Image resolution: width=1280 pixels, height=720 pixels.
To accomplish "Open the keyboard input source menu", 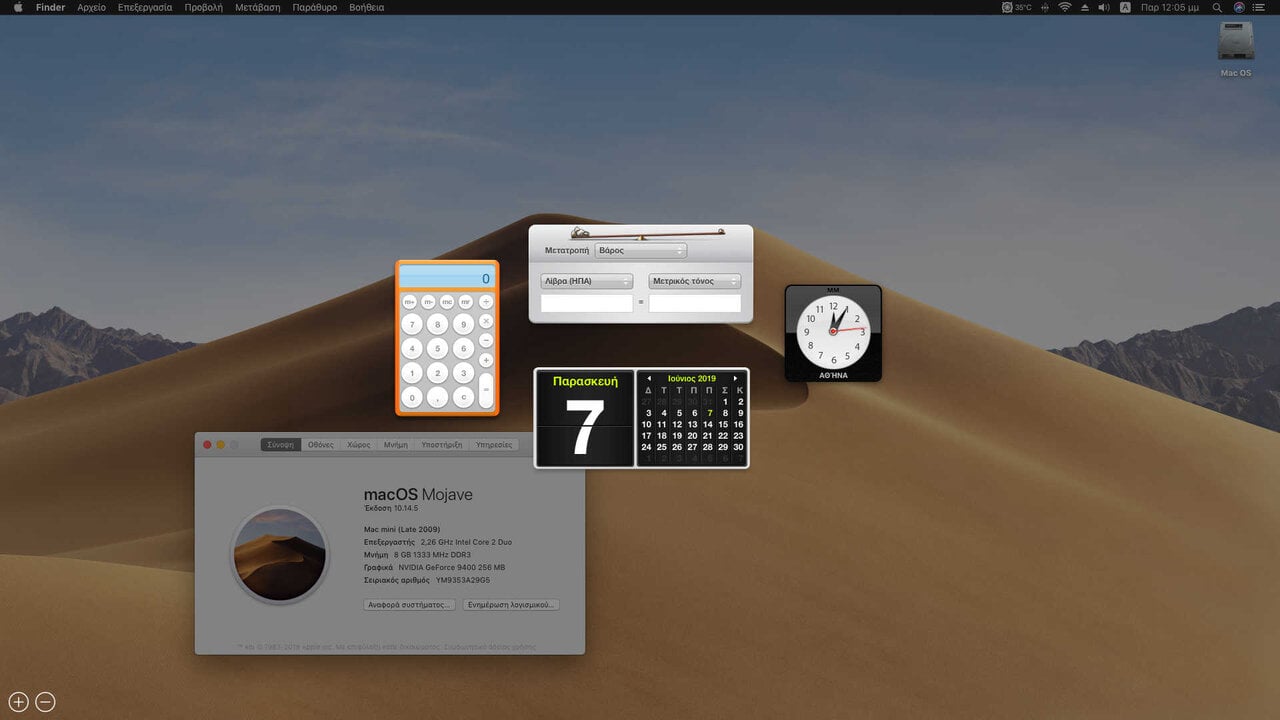I will click(x=1125, y=7).
